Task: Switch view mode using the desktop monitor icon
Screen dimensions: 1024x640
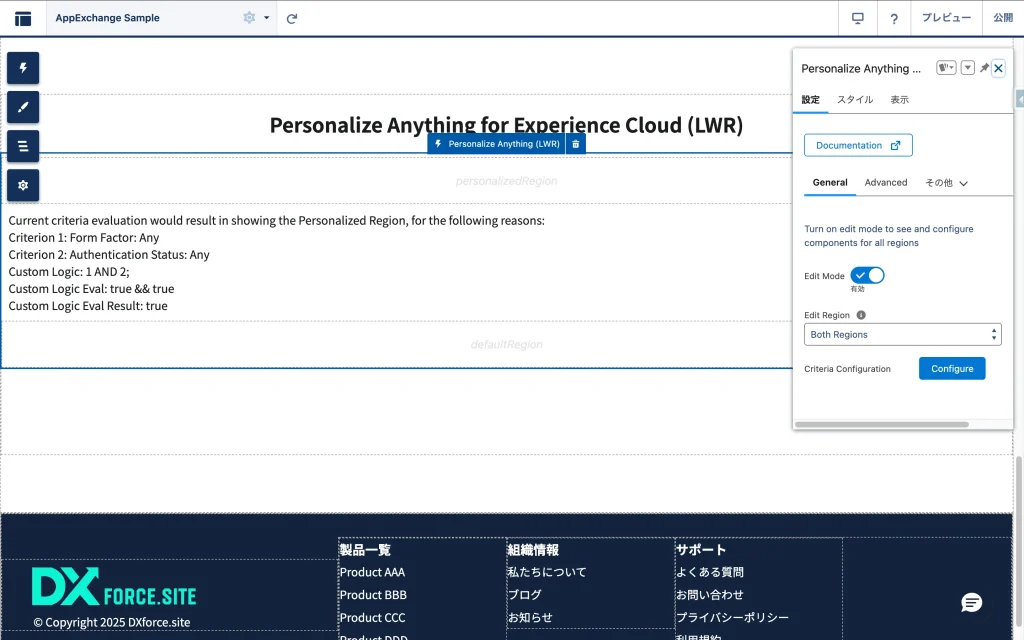Action: coord(857,18)
